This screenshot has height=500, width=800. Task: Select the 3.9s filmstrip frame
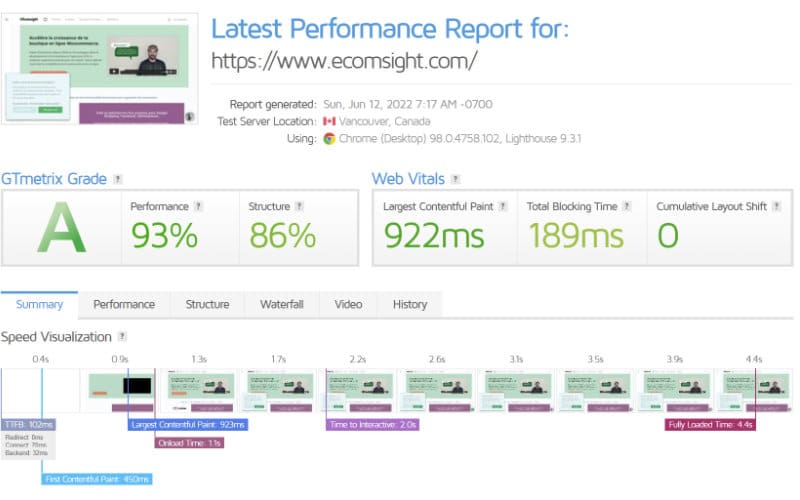pos(675,390)
